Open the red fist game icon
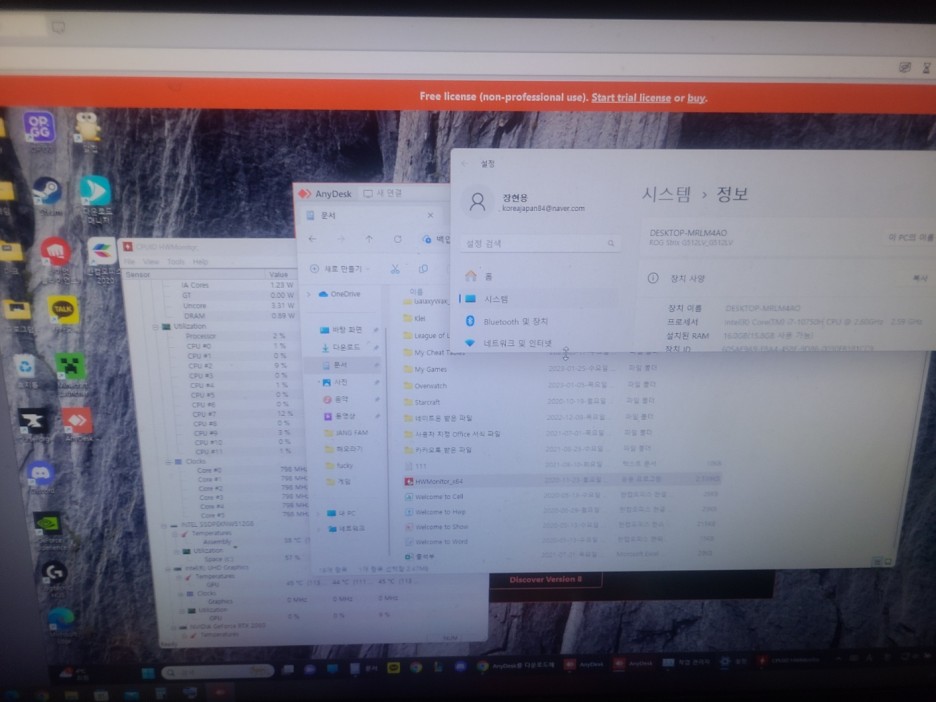 [x=56, y=252]
